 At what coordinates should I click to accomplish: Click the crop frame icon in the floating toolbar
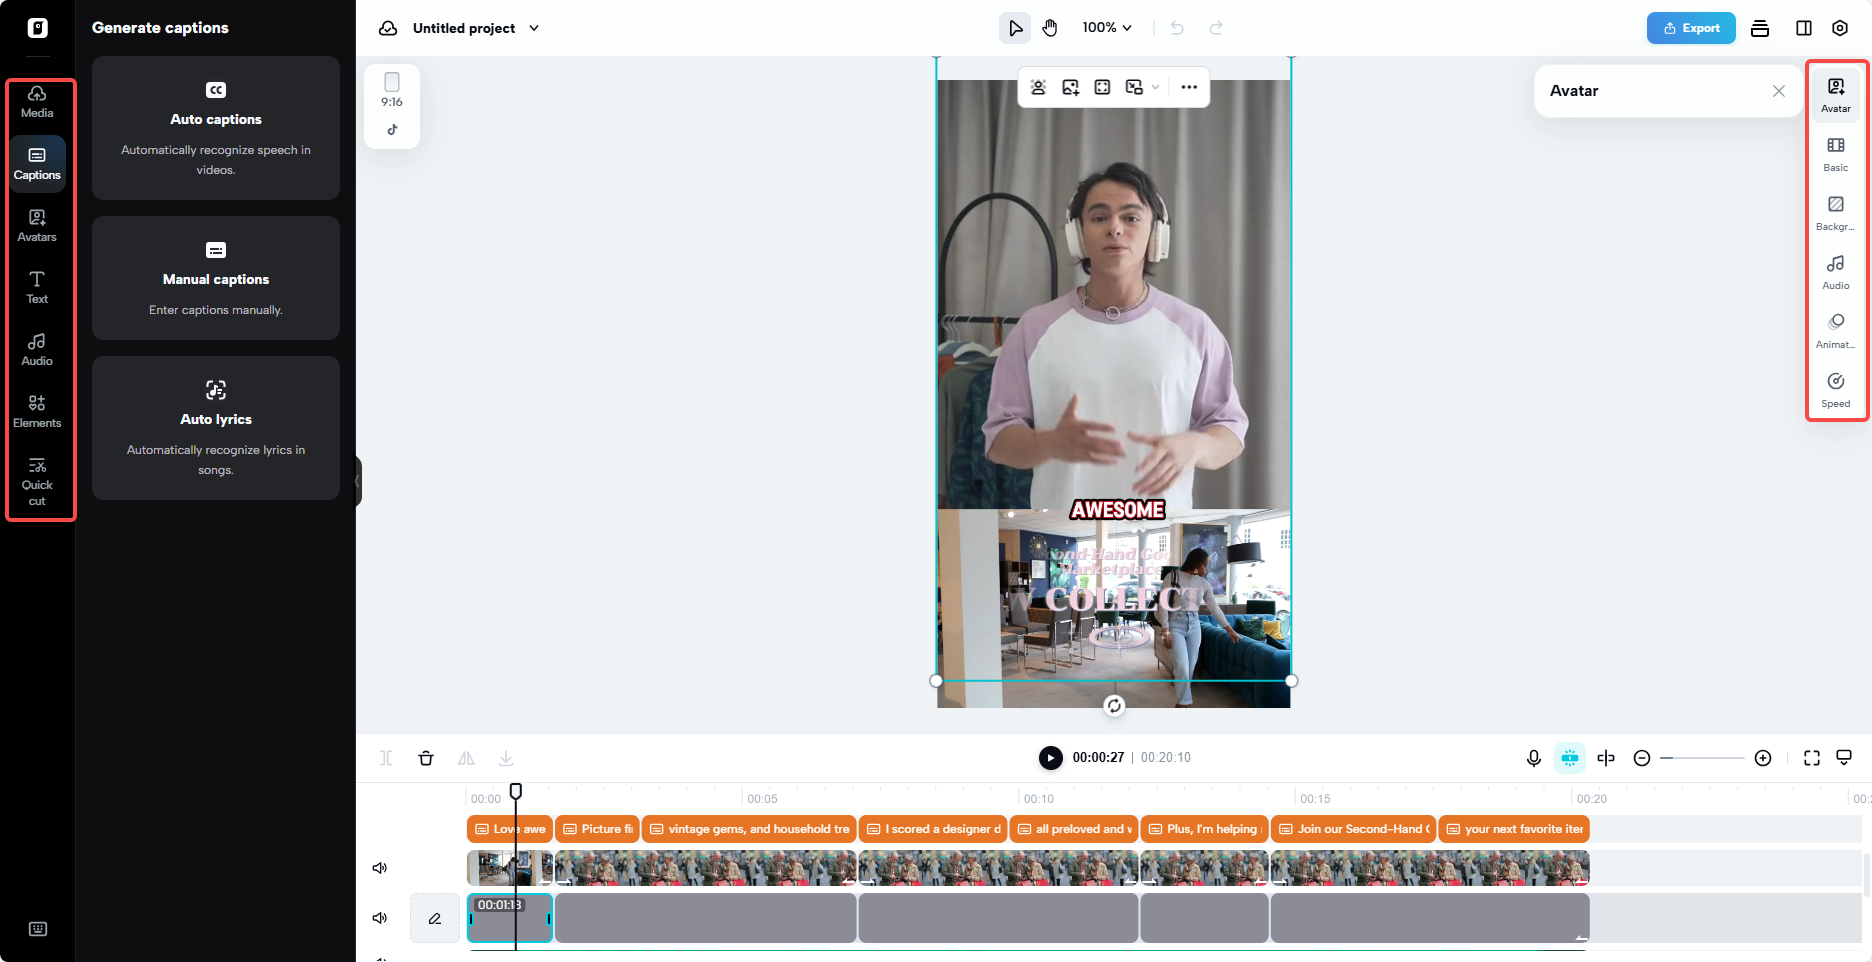[1102, 87]
